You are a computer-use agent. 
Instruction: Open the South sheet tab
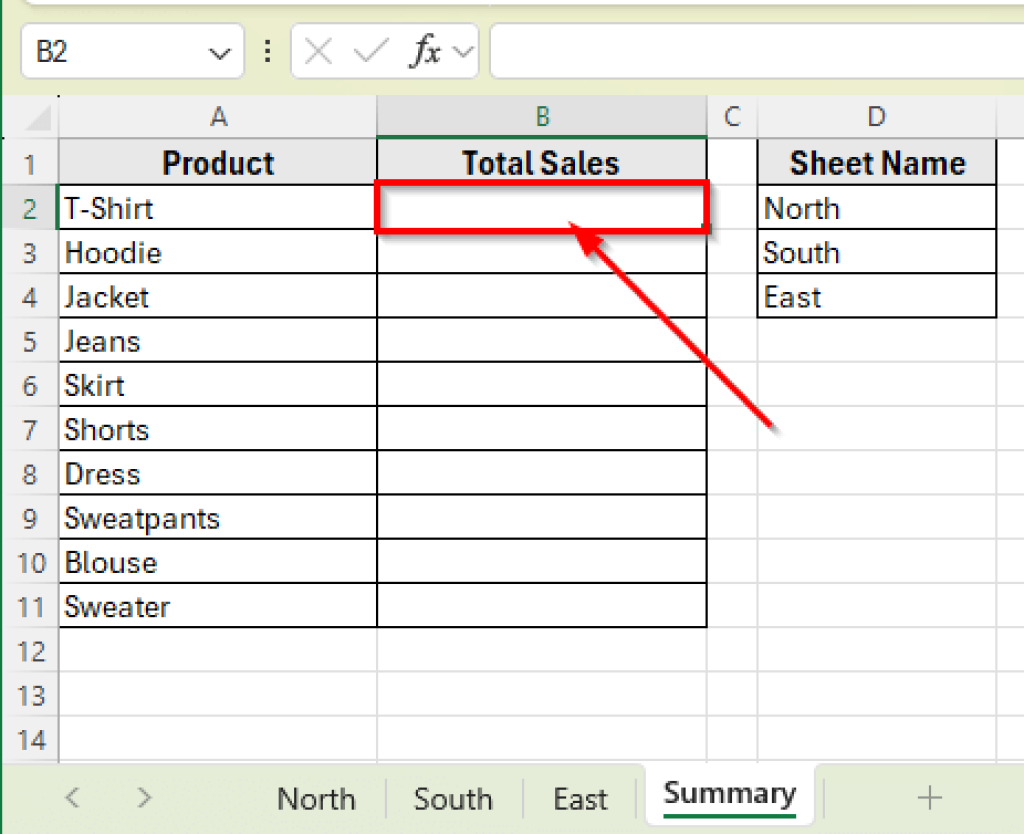point(452,798)
